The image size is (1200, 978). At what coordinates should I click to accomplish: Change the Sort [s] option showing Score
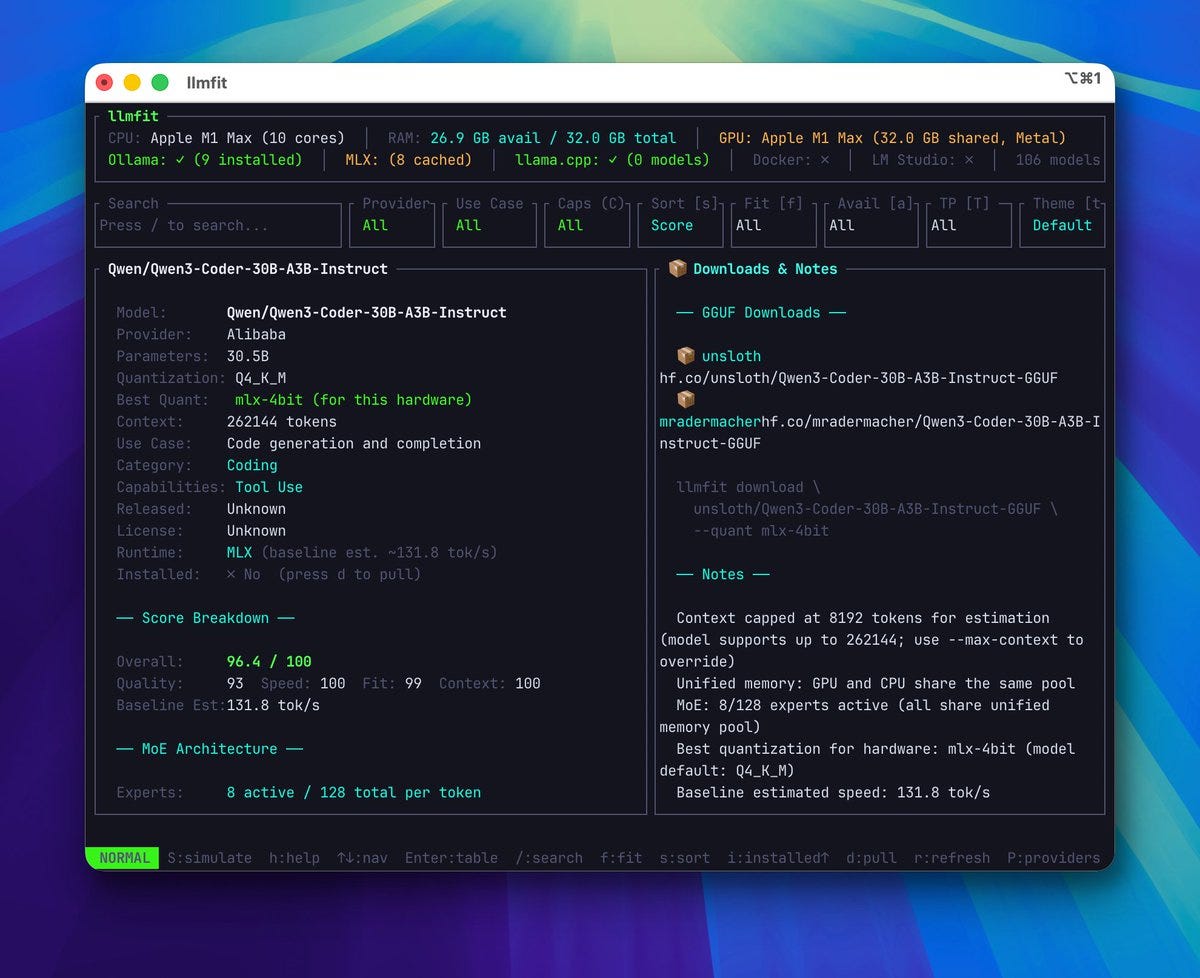pos(680,226)
